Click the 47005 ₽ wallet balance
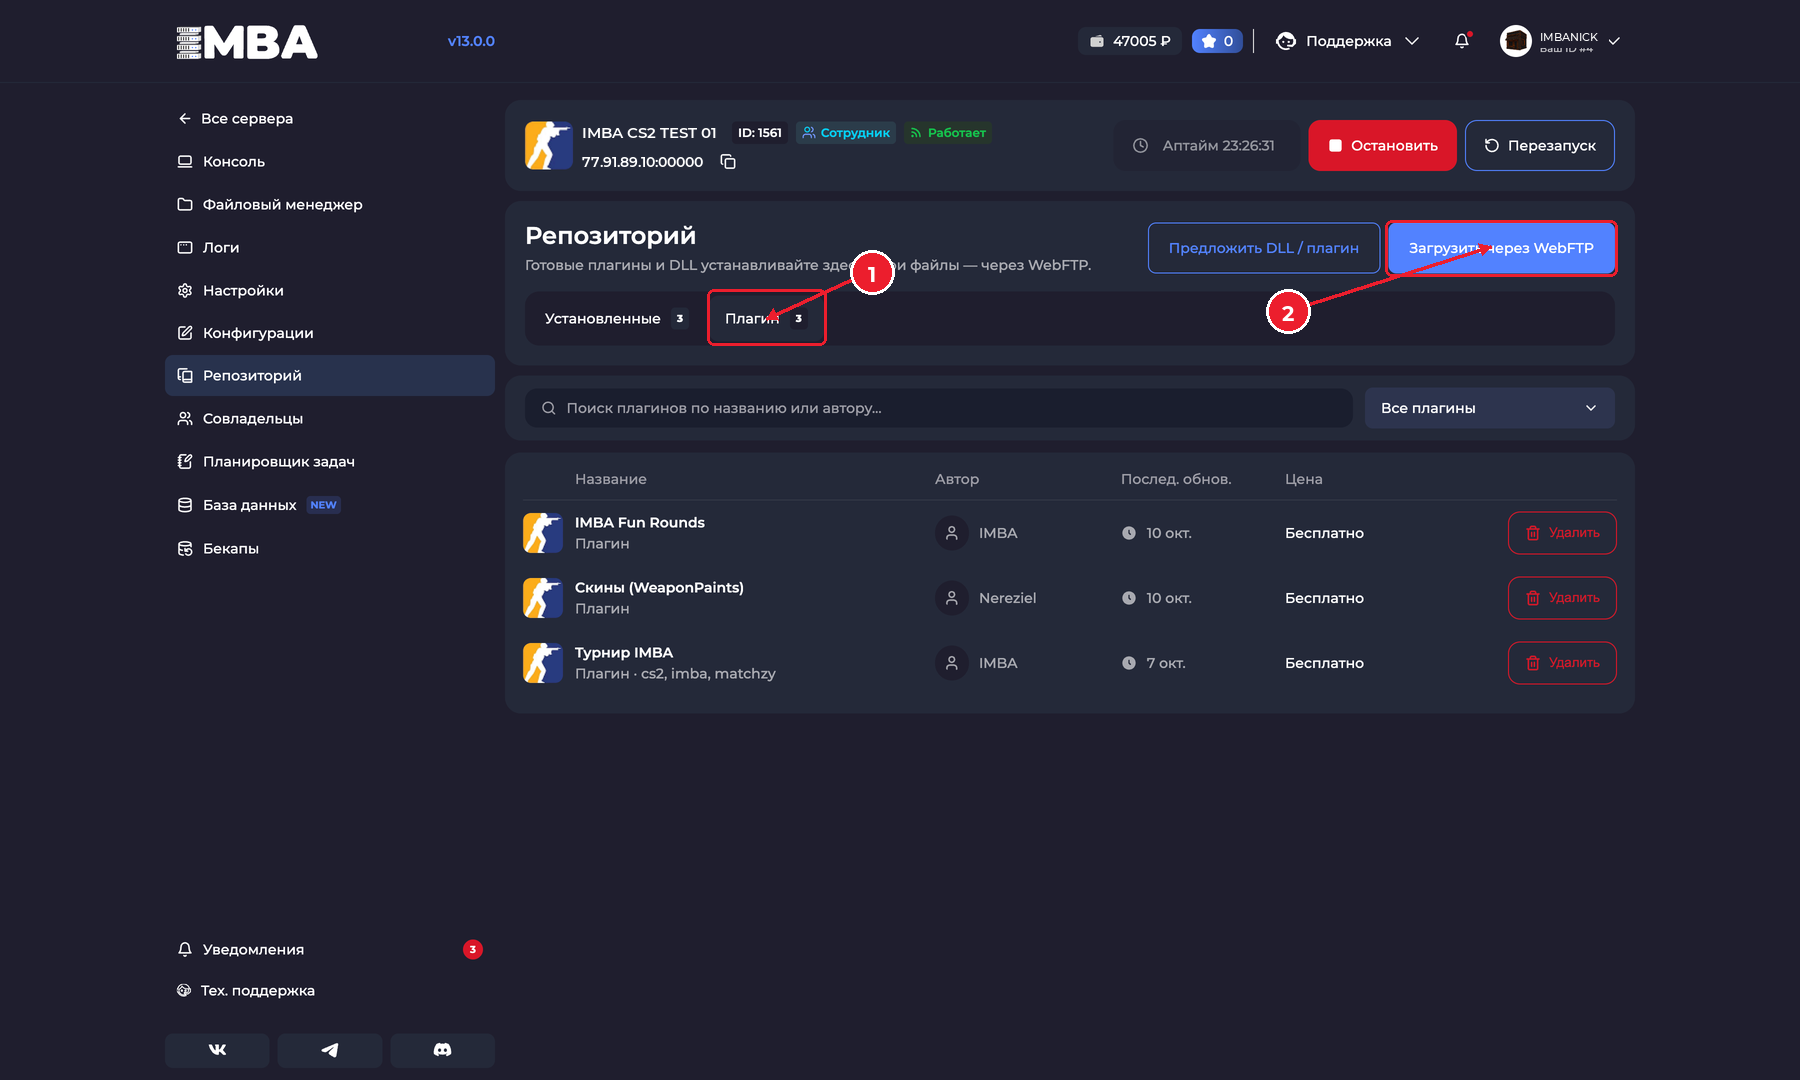Image resolution: width=1800 pixels, height=1080 pixels. click(1130, 41)
